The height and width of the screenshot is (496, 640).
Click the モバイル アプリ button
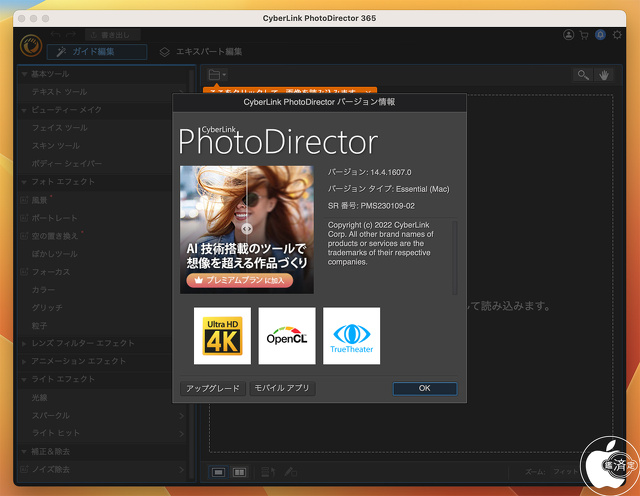(282, 388)
